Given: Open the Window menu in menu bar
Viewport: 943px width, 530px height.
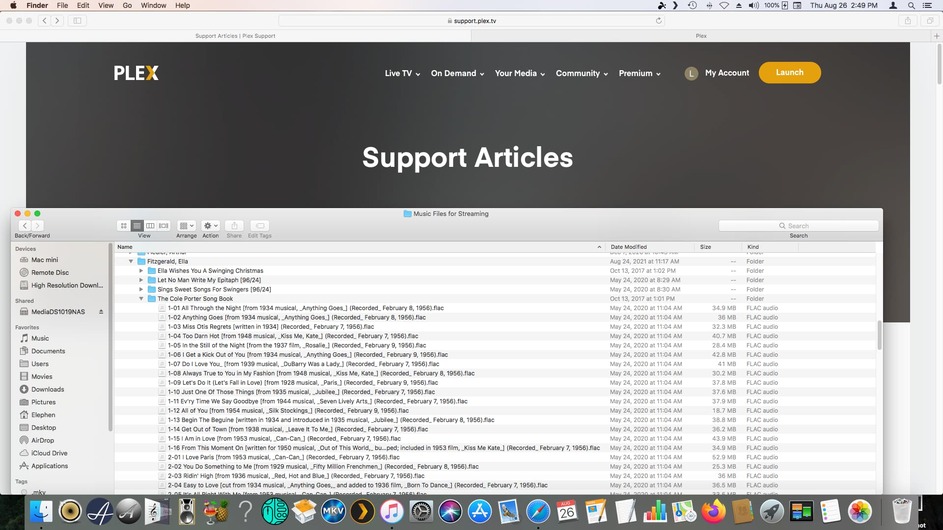Looking at the screenshot, I should point(153,5).
